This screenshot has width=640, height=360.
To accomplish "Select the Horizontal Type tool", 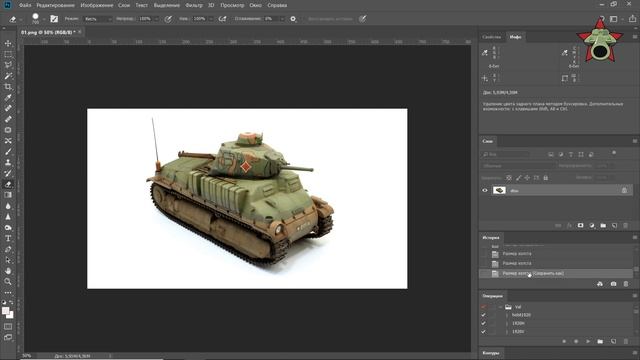I will (8, 238).
